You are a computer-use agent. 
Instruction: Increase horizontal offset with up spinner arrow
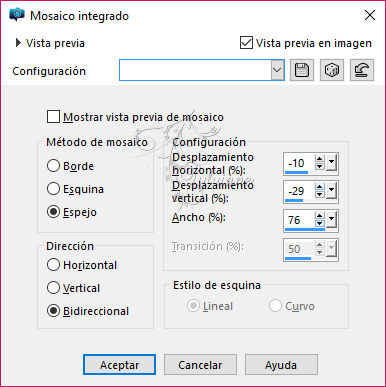(320, 159)
